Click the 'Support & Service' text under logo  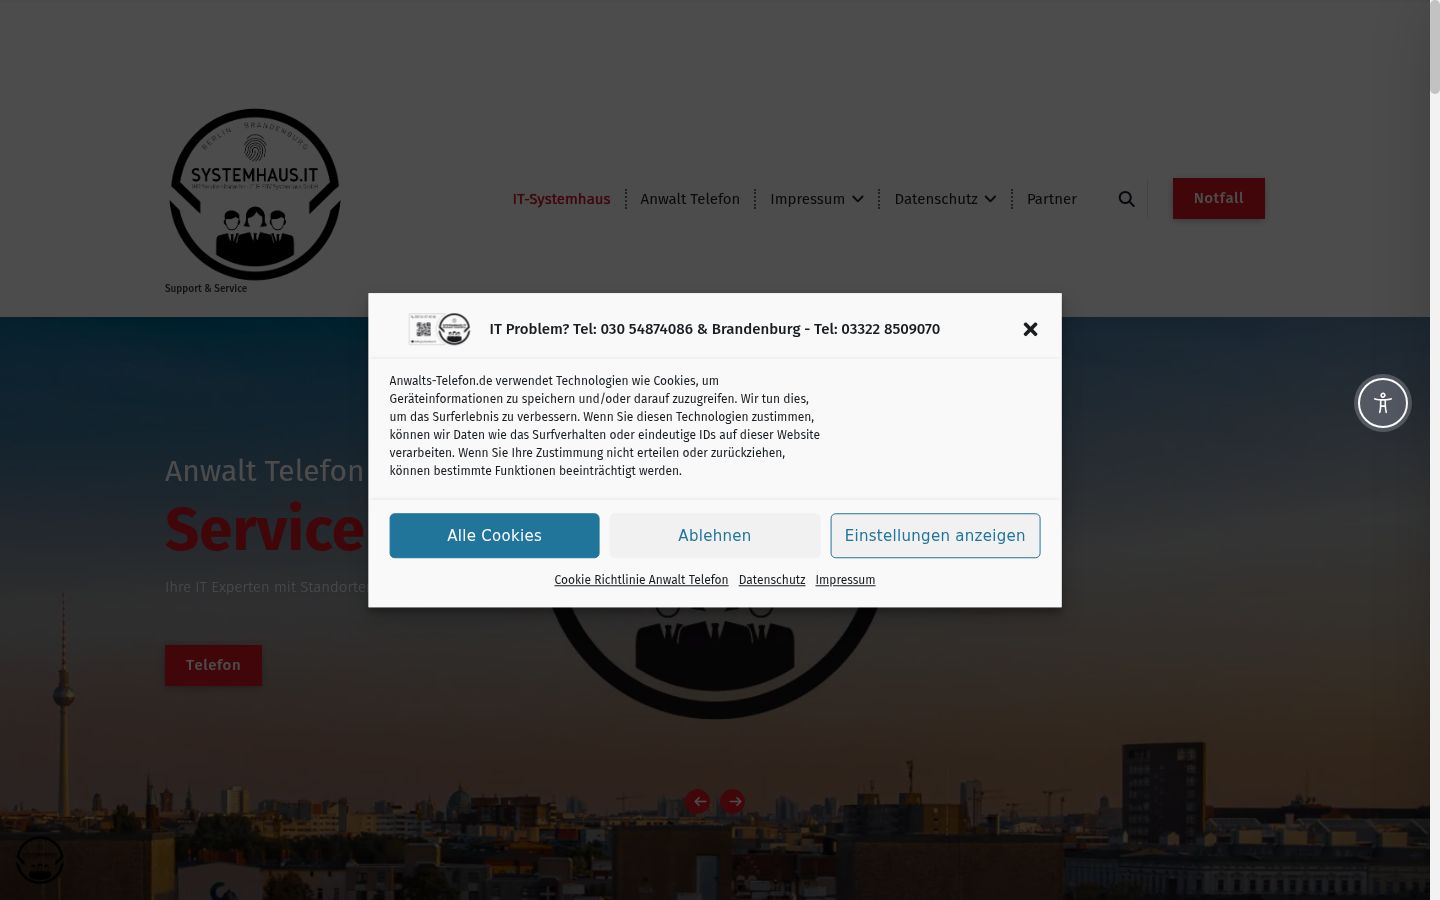pos(206,288)
